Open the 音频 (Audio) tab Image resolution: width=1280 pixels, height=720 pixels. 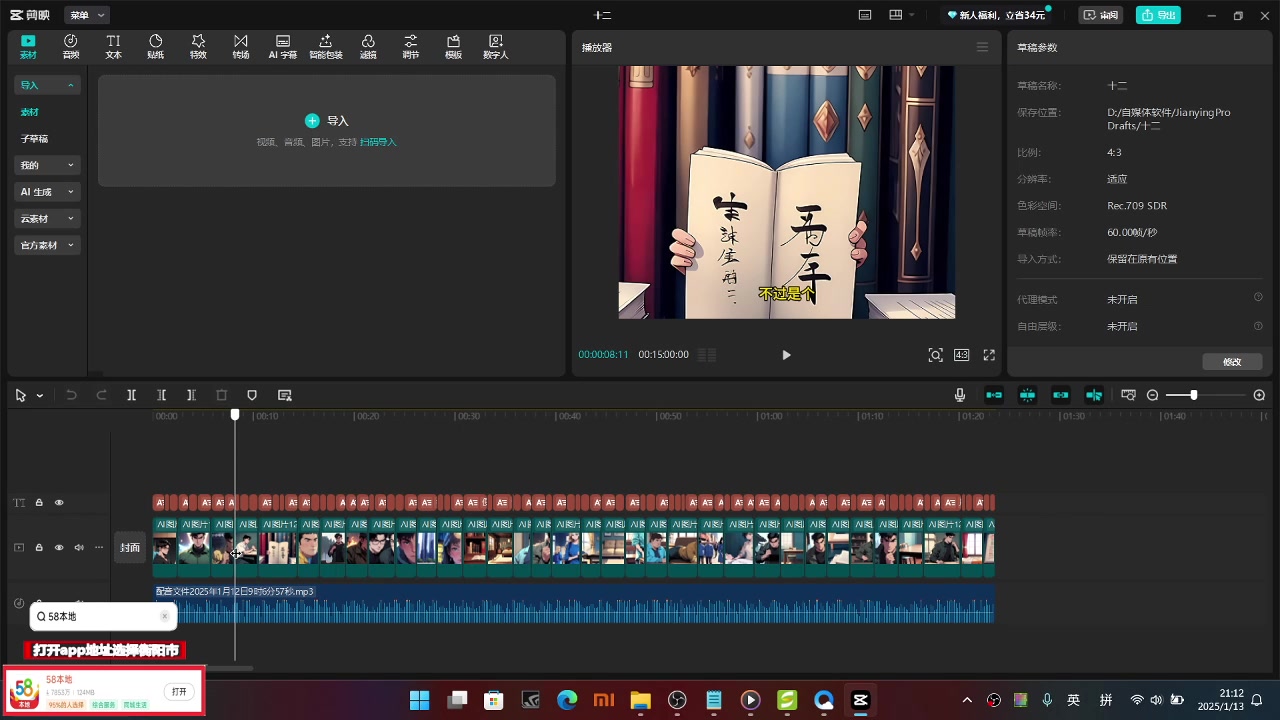pyautogui.click(x=71, y=46)
